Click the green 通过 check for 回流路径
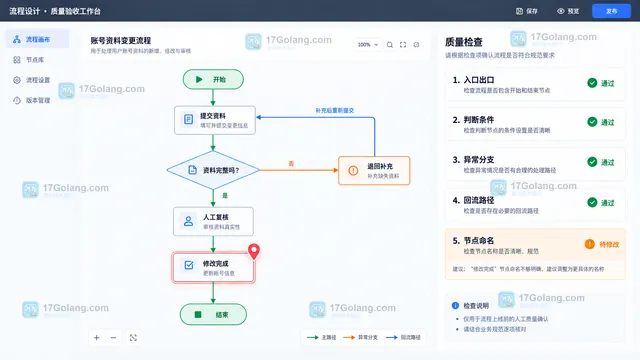640x360 pixels. click(x=592, y=202)
